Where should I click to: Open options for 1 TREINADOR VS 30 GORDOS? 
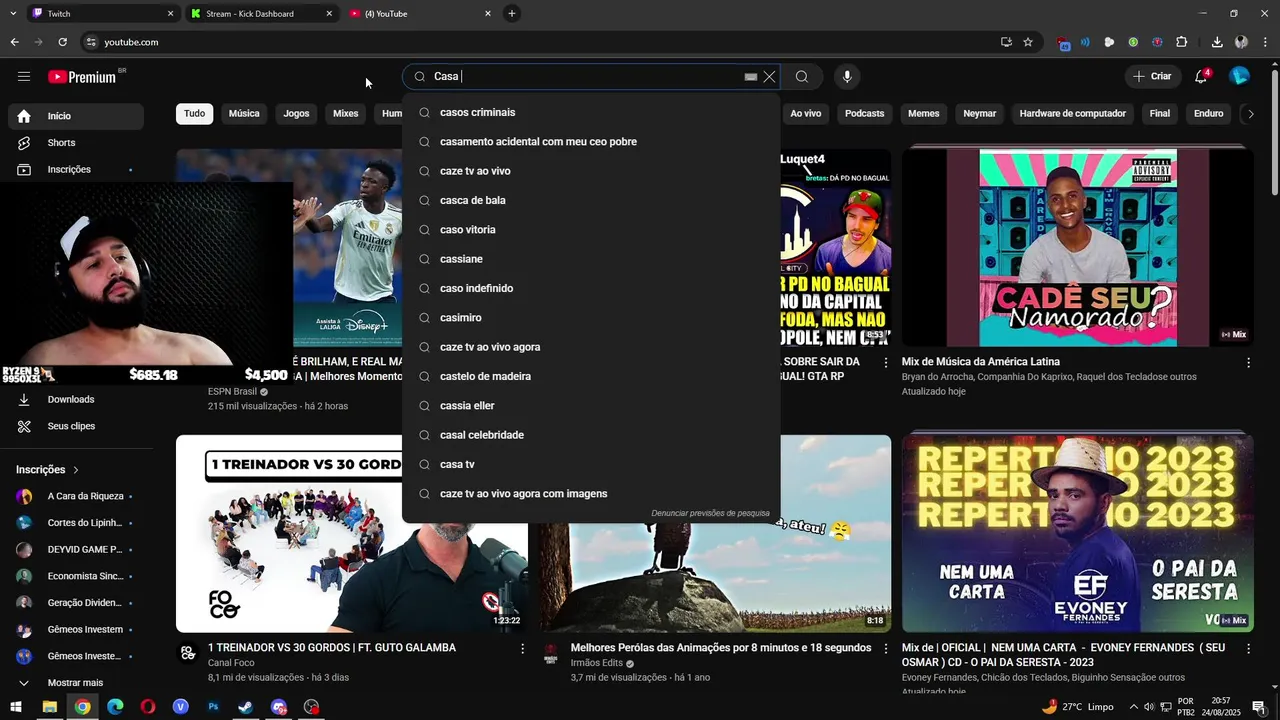pos(522,649)
